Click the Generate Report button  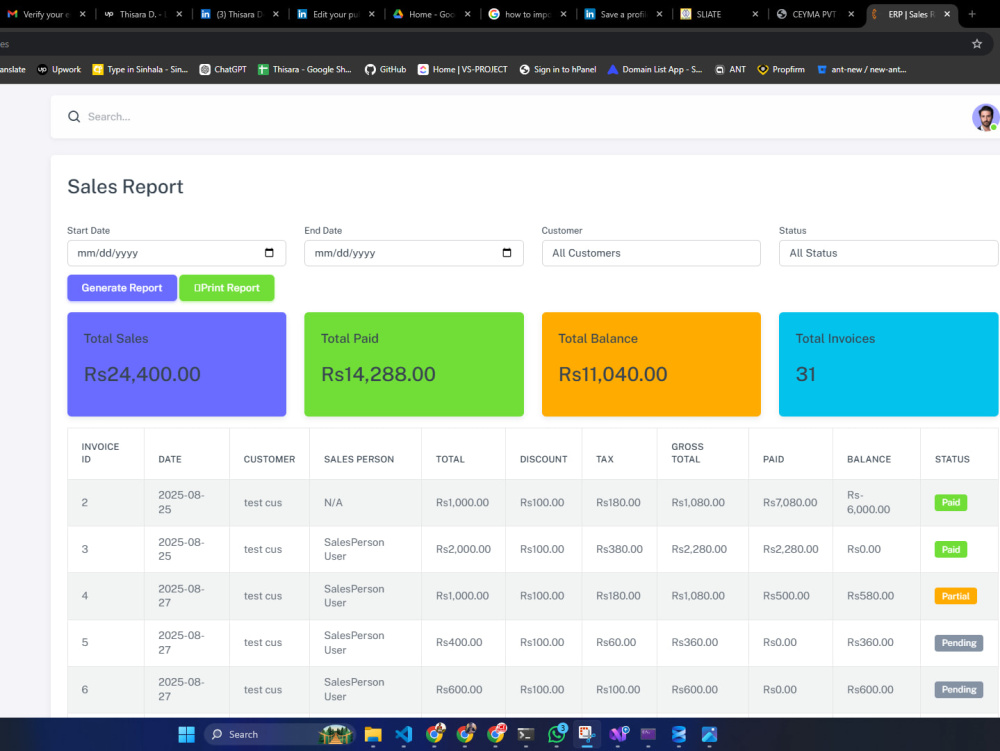click(122, 288)
